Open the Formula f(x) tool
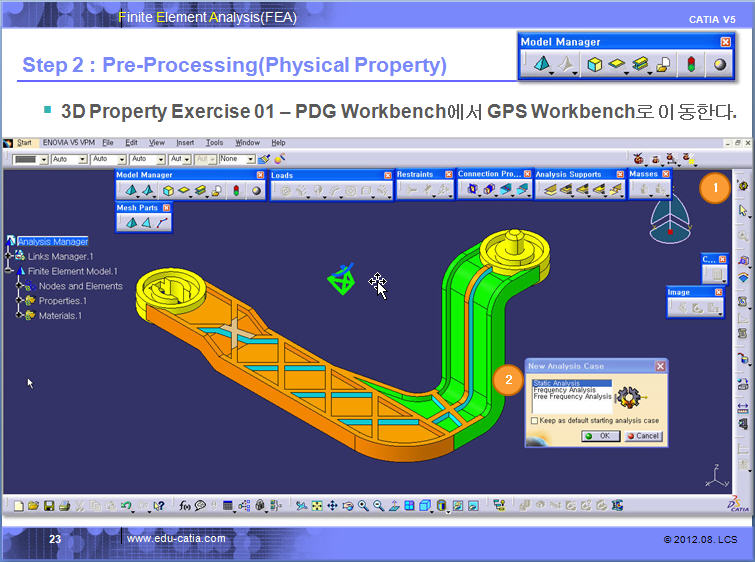755x562 pixels. tap(184, 506)
